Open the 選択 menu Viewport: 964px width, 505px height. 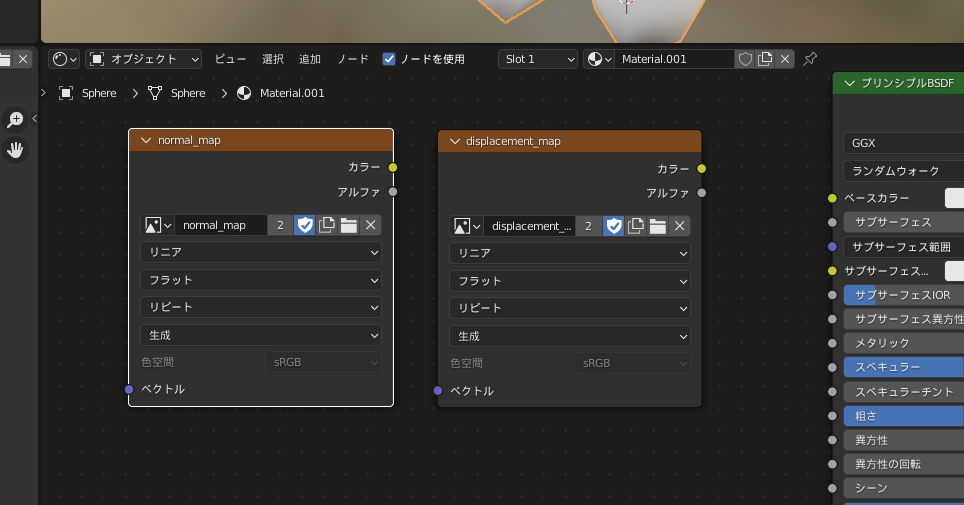[x=272, y=59]
